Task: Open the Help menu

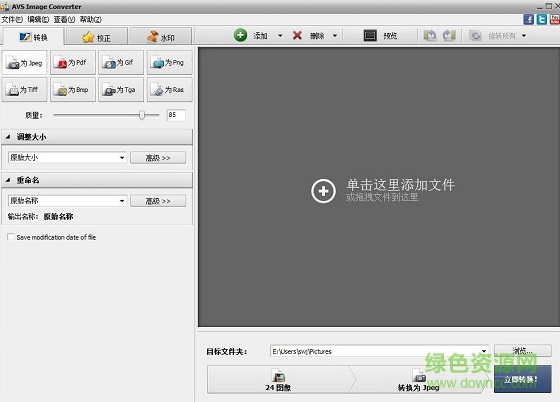Action: click(91, 19)
